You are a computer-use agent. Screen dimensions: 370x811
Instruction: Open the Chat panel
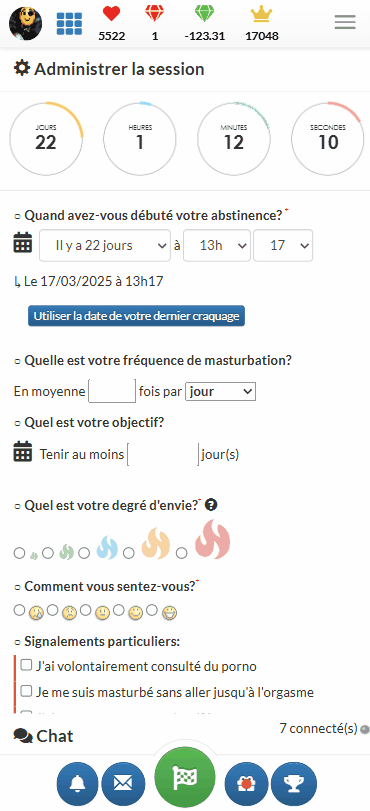point(43,736)
